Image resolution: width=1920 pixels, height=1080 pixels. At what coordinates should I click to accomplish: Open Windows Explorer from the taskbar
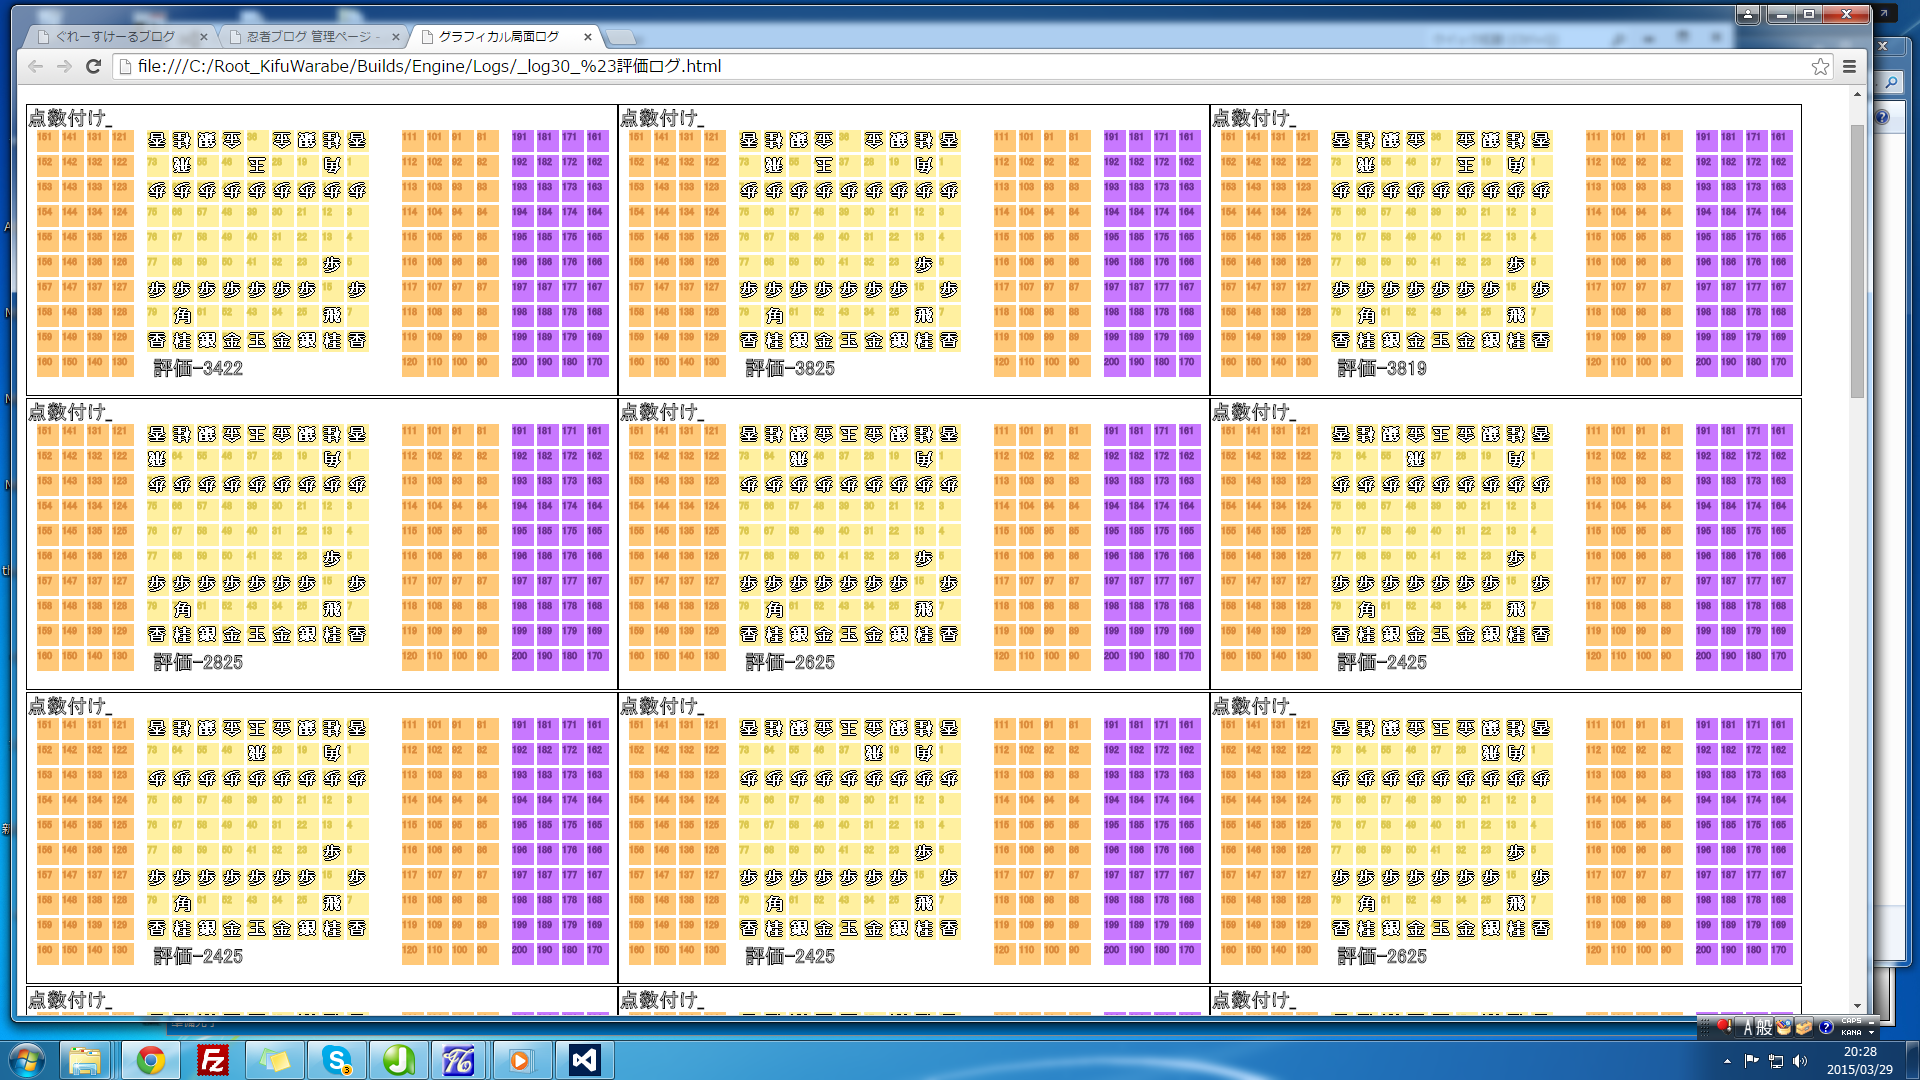pos(85,1060)
